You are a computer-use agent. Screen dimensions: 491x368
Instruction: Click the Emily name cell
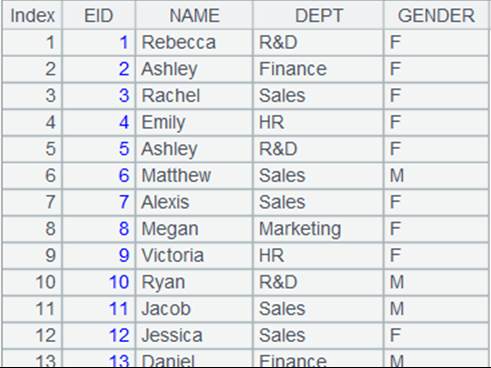(194, 122)
